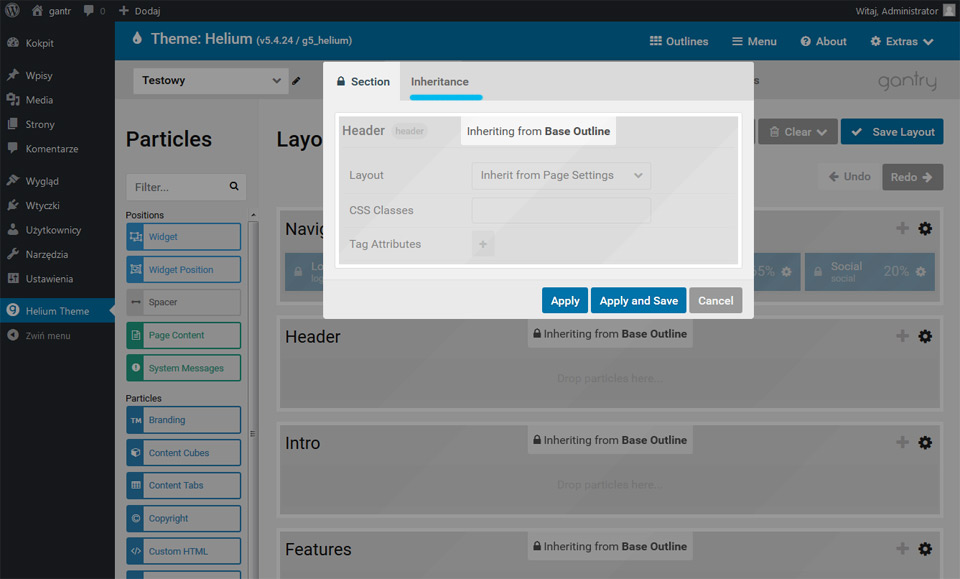Viewport: 960px width, 579px height.
Task: Open the WordPress logo menu
Action: coord(12,10)
